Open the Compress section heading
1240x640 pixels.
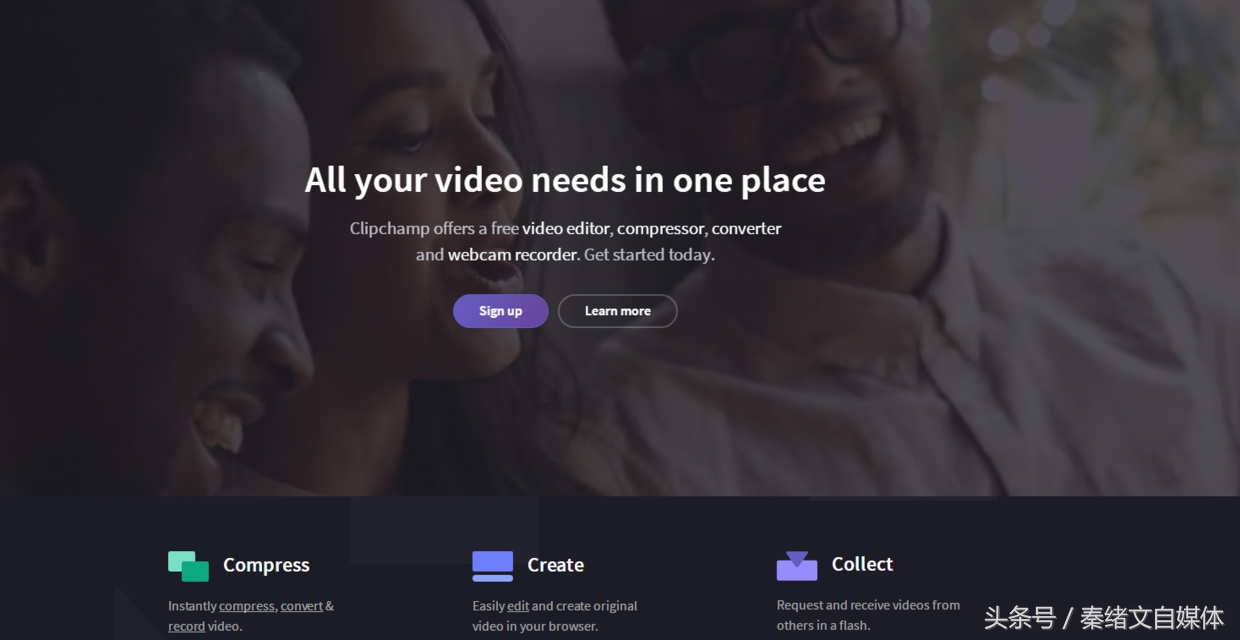[x=266, y=565]
